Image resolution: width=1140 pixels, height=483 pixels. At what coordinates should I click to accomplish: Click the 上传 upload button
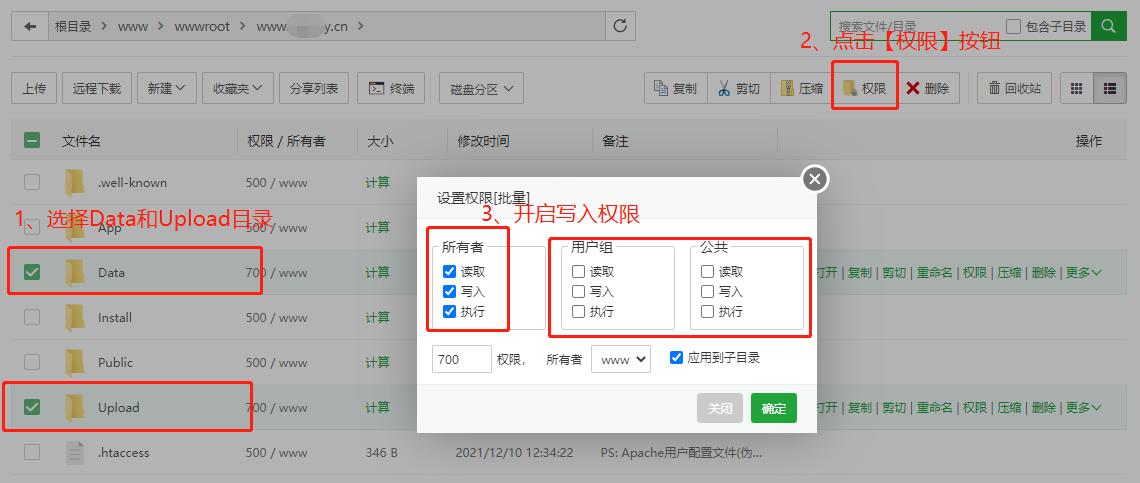[34, 88]
